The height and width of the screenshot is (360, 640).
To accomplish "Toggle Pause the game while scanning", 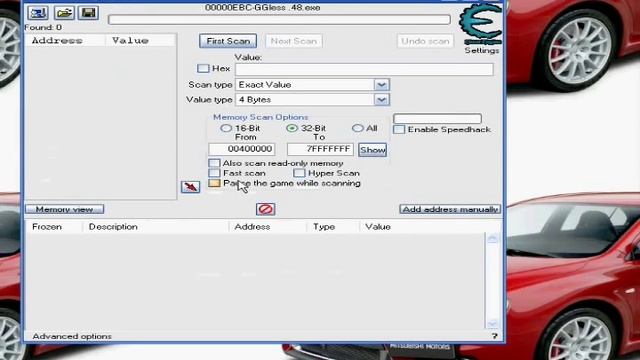I will click(214, 183).
